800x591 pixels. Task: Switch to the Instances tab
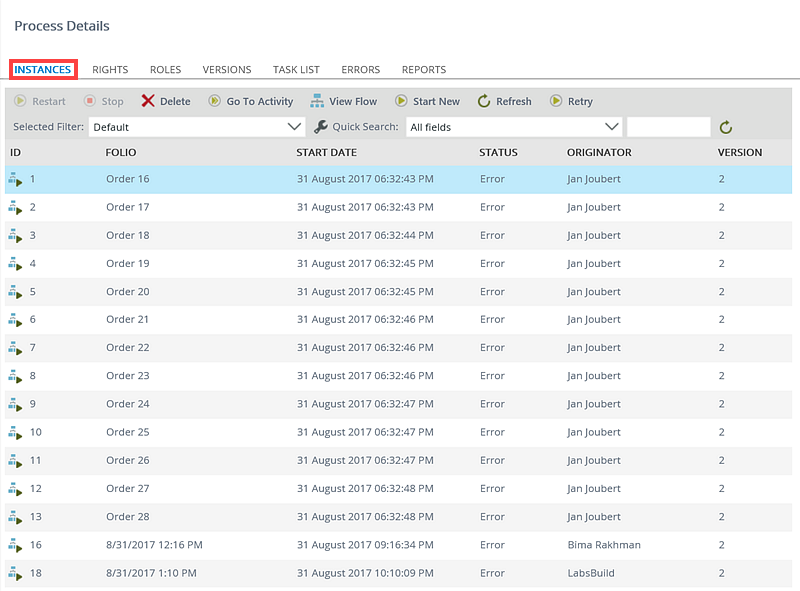click(x=43, y=69)
